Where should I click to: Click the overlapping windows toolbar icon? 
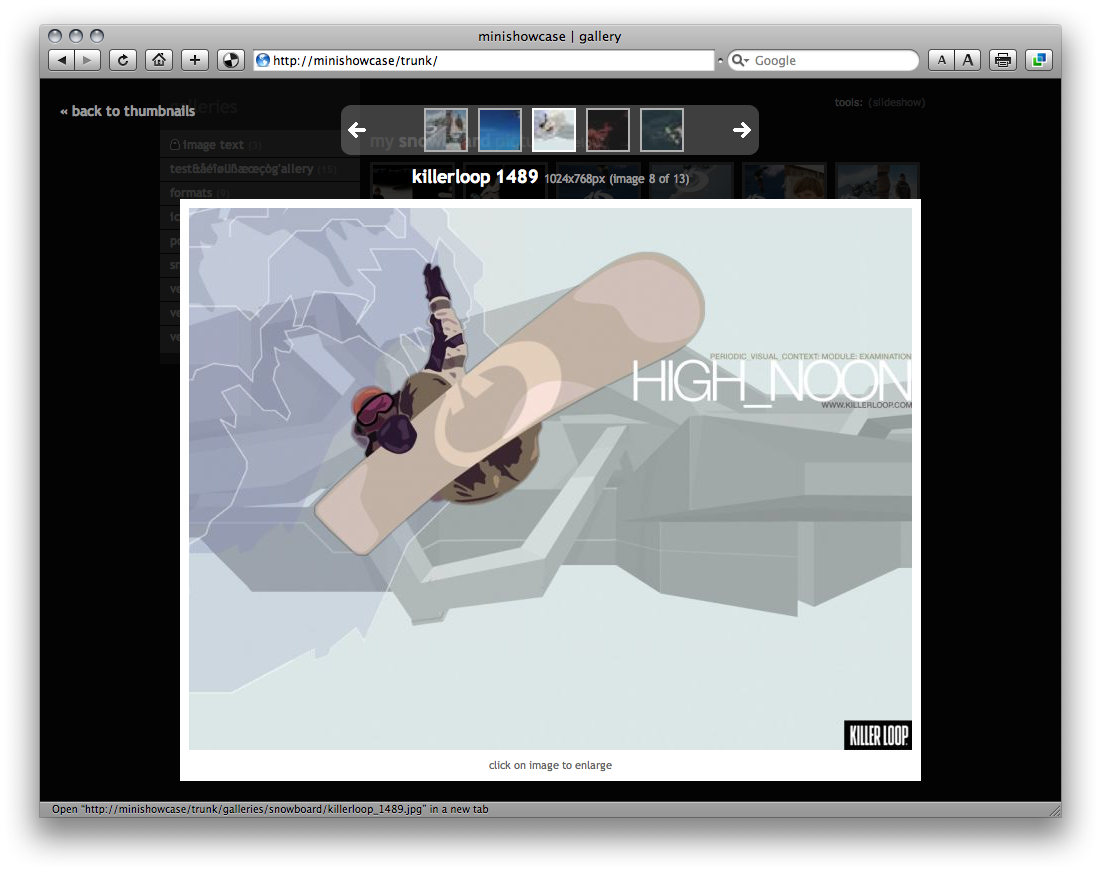point(1039,60)
